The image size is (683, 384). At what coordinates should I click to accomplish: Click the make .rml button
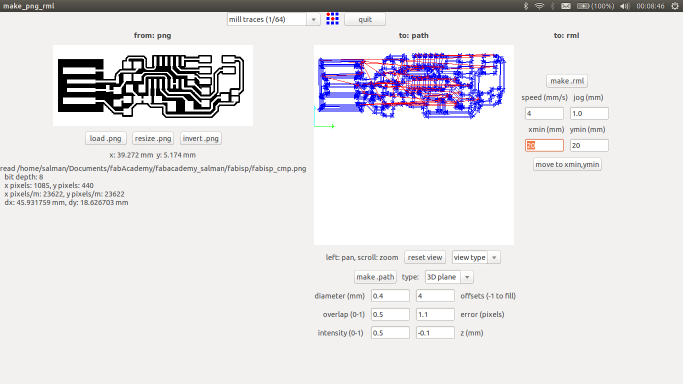[x=567, y=81]
